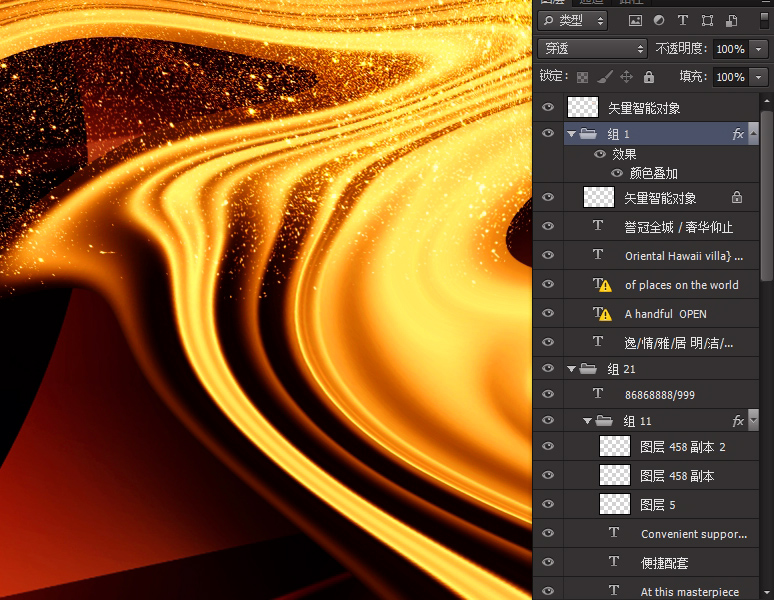Click layers panel vertical scrollbar
The image size is (774, 600).
point(766,195)
